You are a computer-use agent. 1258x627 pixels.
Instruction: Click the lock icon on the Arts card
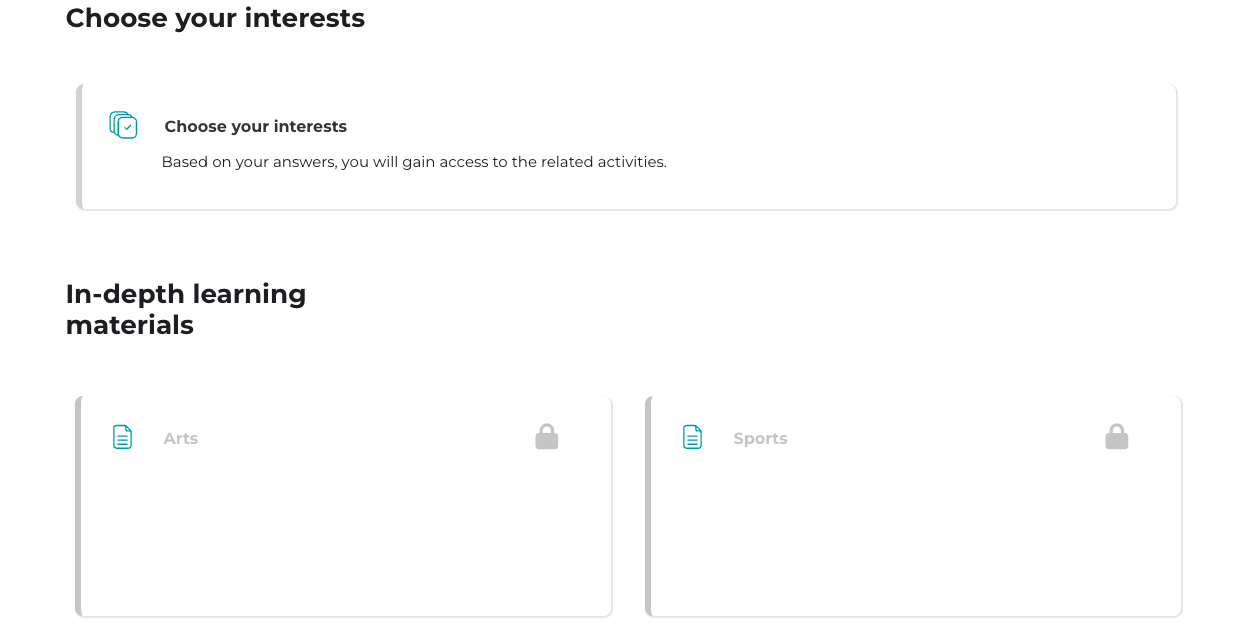(x=547, y=437)
